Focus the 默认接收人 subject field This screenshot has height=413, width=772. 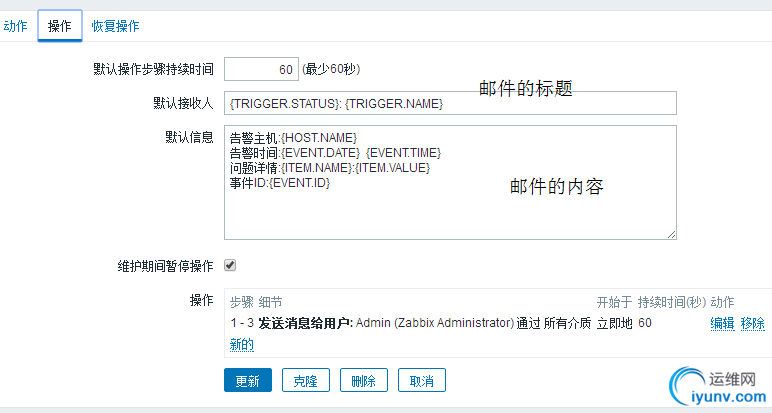click(450, 103)
